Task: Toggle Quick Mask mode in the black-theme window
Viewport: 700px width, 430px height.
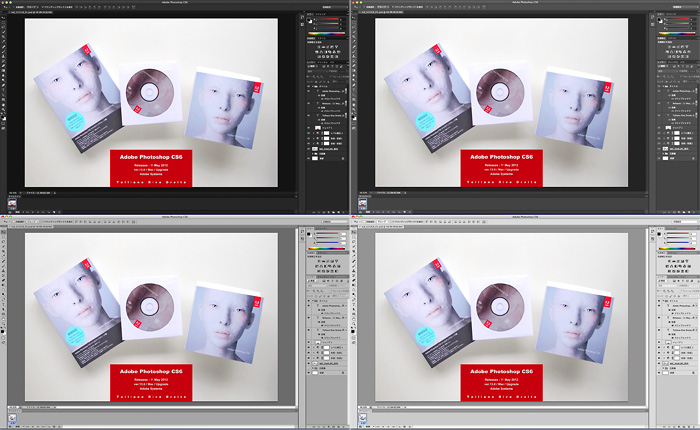Action: [x=4, y=123]
